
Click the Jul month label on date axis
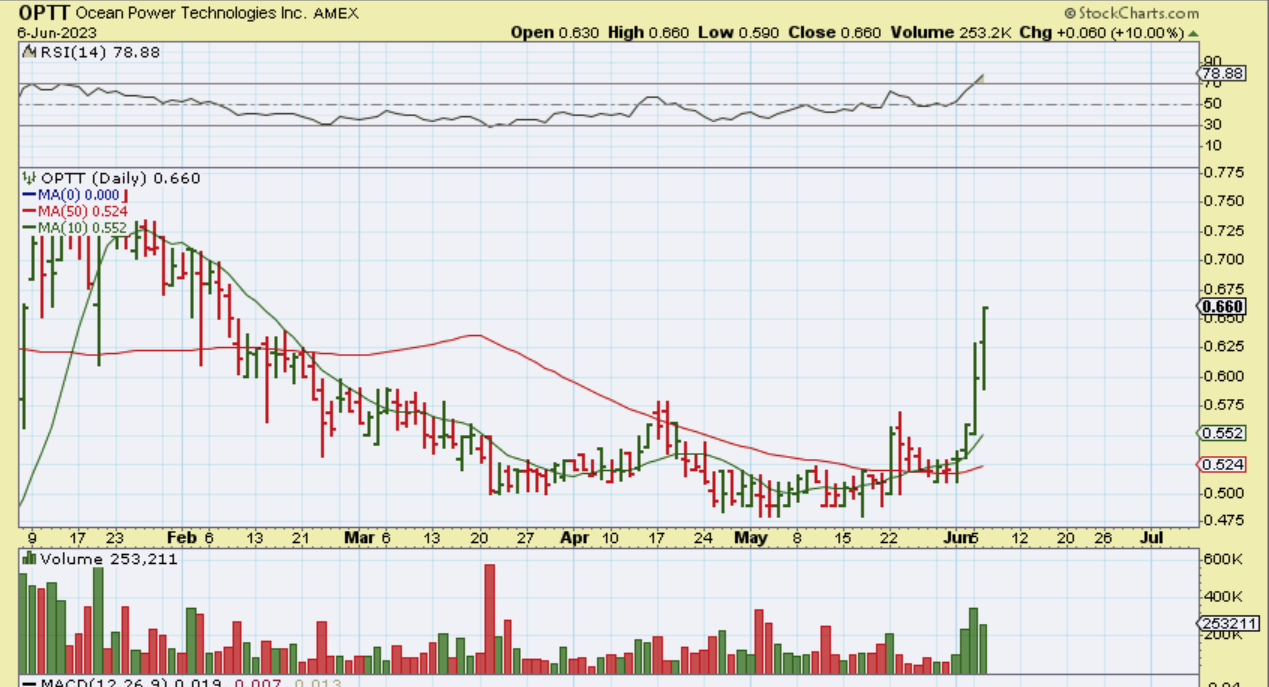[1151, 538]
